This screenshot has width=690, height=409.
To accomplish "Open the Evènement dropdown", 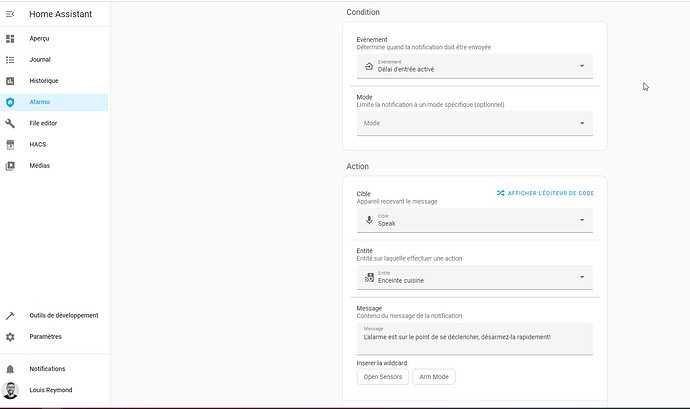I will (474, 66).
